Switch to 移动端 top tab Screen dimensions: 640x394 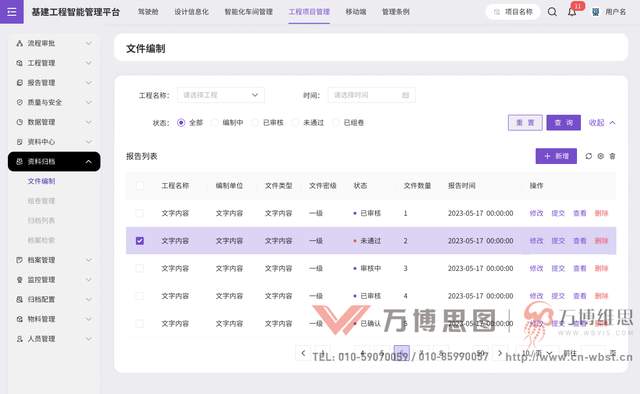tap(356, 12)
